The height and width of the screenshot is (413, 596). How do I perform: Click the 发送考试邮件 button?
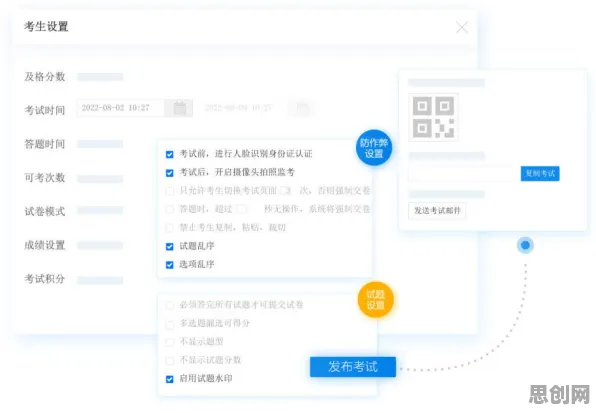tap(437, 211)
